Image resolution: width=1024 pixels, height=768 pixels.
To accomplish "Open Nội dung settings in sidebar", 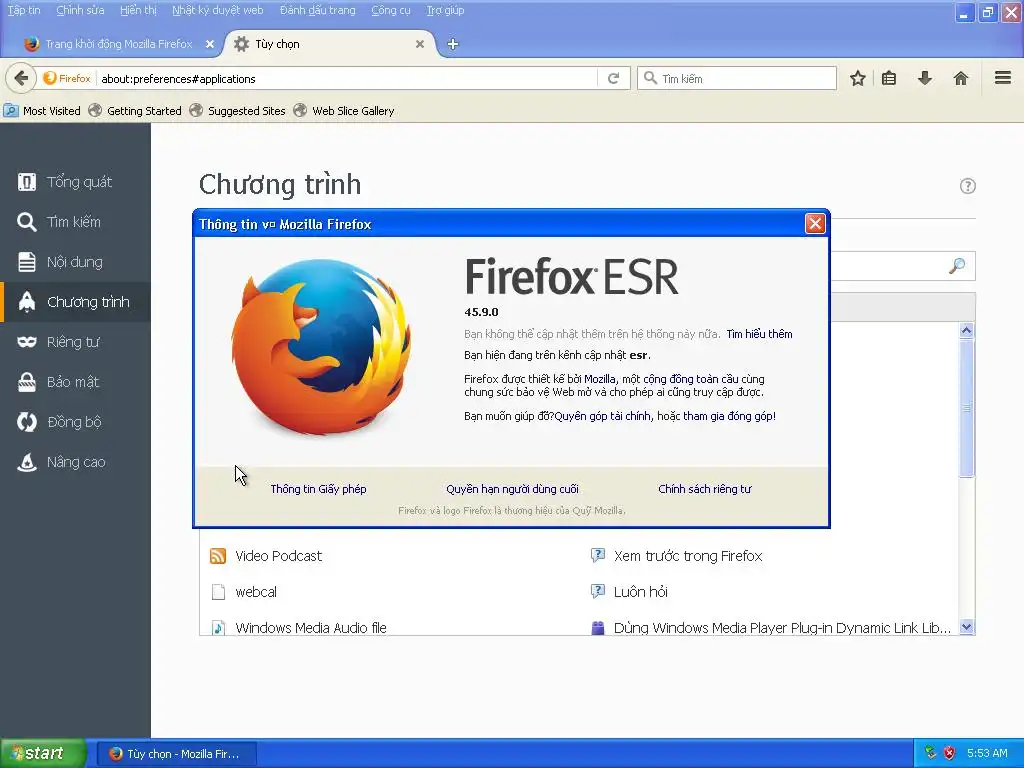I will tap(75, 262).
